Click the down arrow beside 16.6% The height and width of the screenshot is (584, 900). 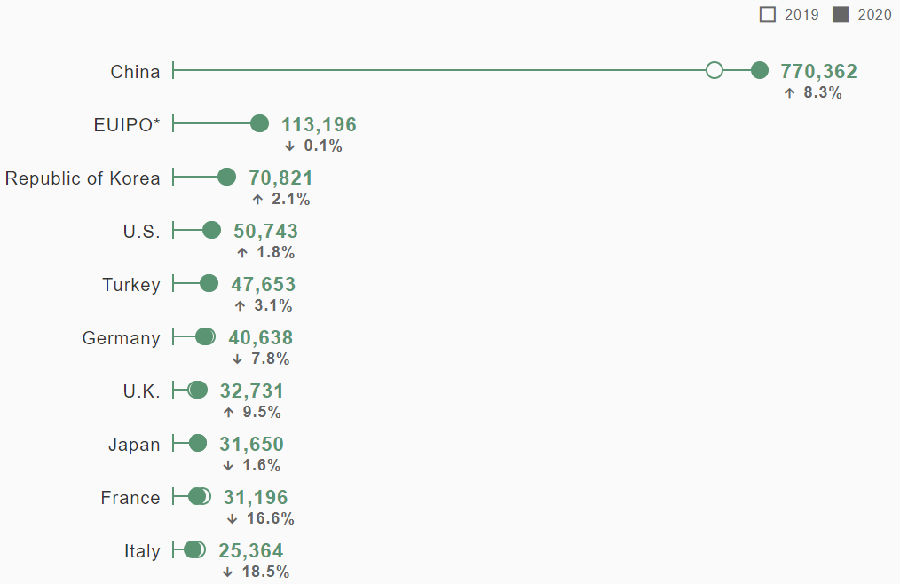point(232,519)
